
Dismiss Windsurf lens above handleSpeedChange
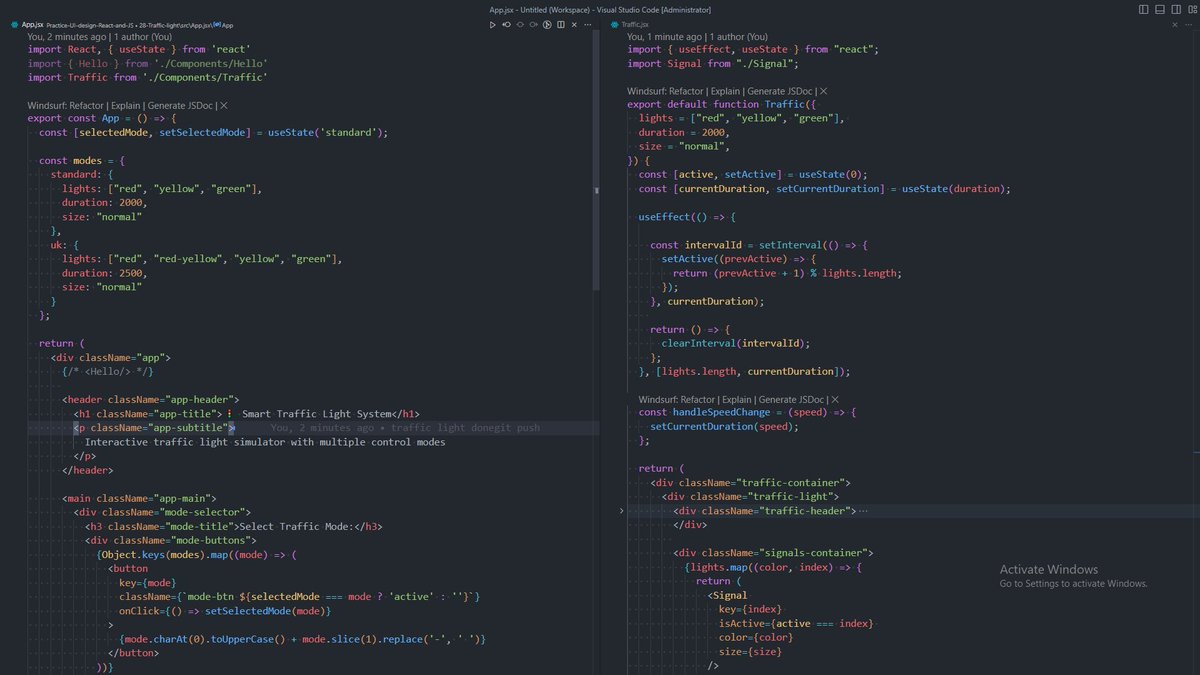[836, 399]
